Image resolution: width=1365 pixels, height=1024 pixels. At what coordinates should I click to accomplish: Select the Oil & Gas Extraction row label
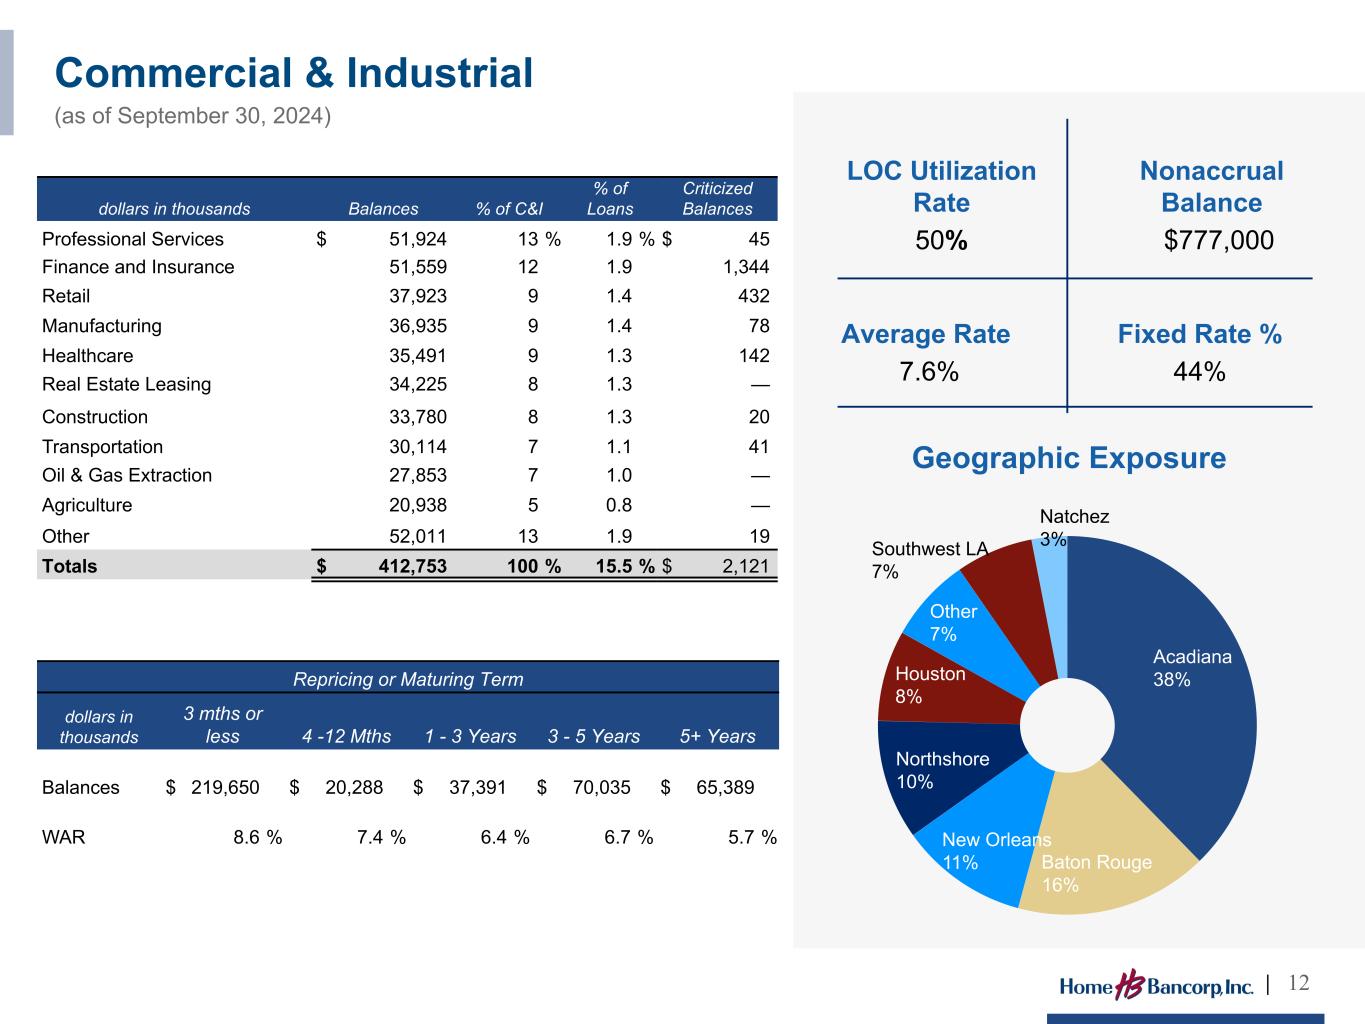tap(127, 476)
